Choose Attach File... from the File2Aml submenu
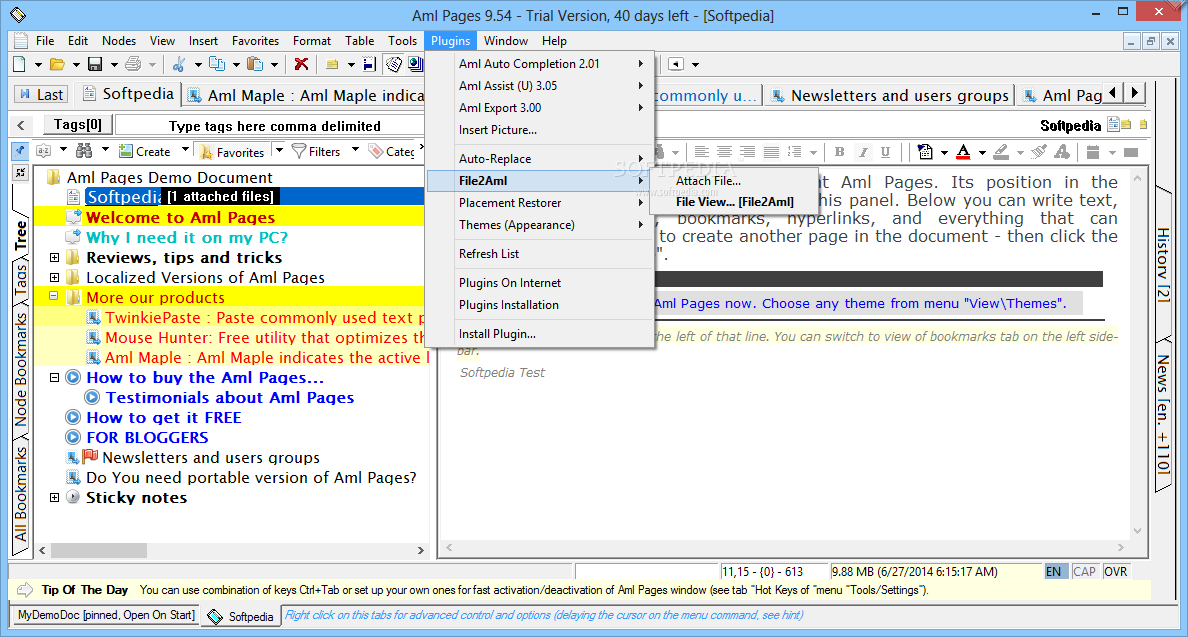 734,181
